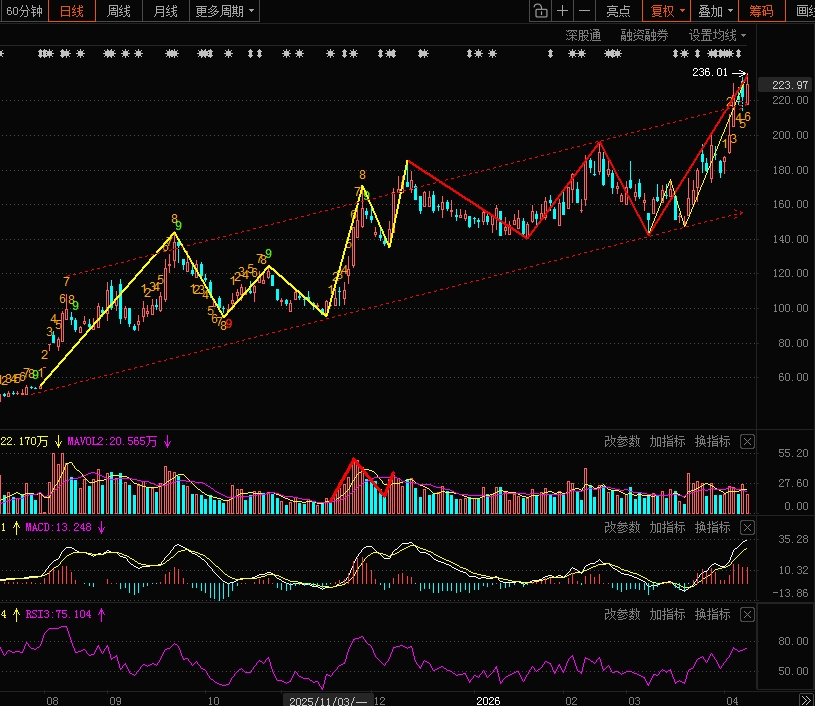815x706 pixels.
Task: Click the lock icon in top toolbar
Action: 540,10
